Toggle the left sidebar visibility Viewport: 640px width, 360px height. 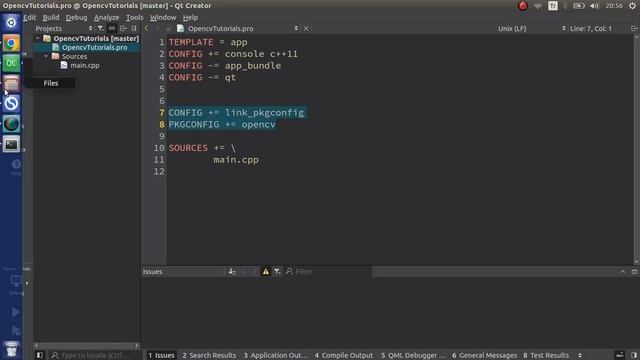(x=40, y=355)
